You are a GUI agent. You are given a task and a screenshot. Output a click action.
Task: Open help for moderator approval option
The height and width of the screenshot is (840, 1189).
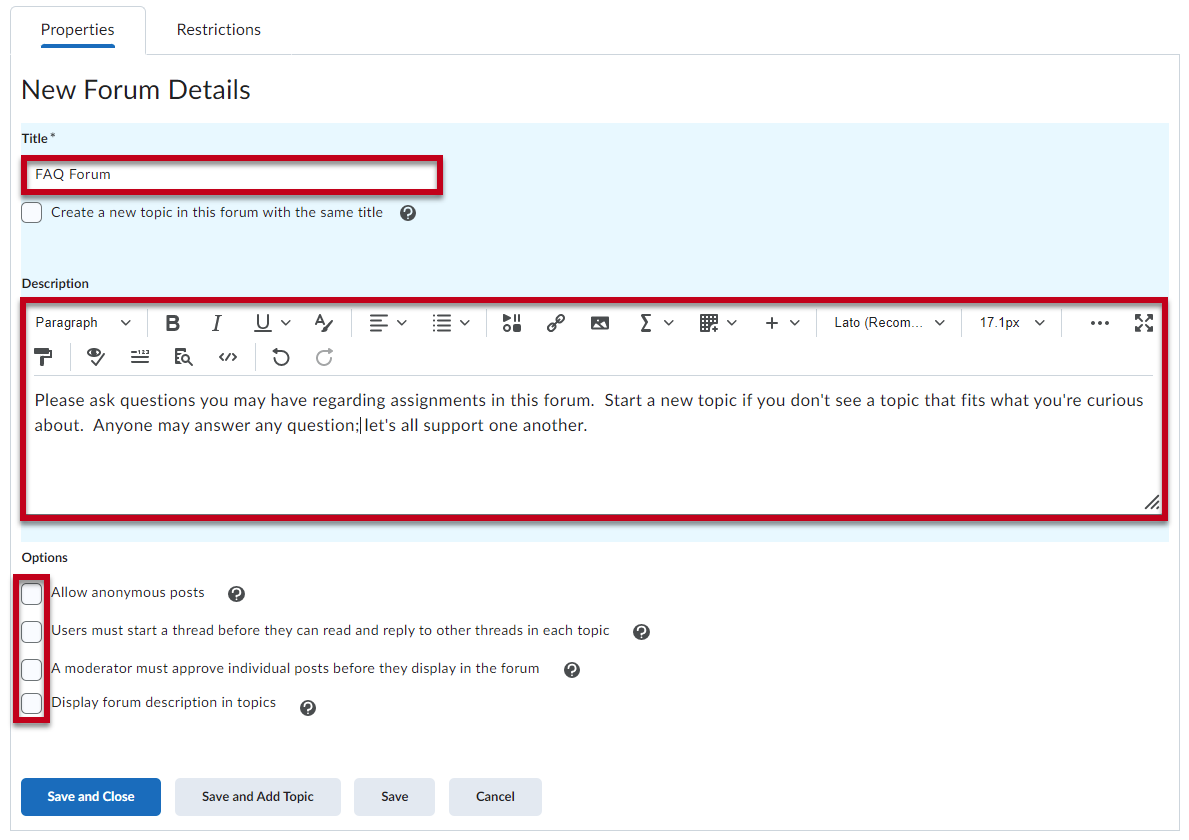(572, 669)
